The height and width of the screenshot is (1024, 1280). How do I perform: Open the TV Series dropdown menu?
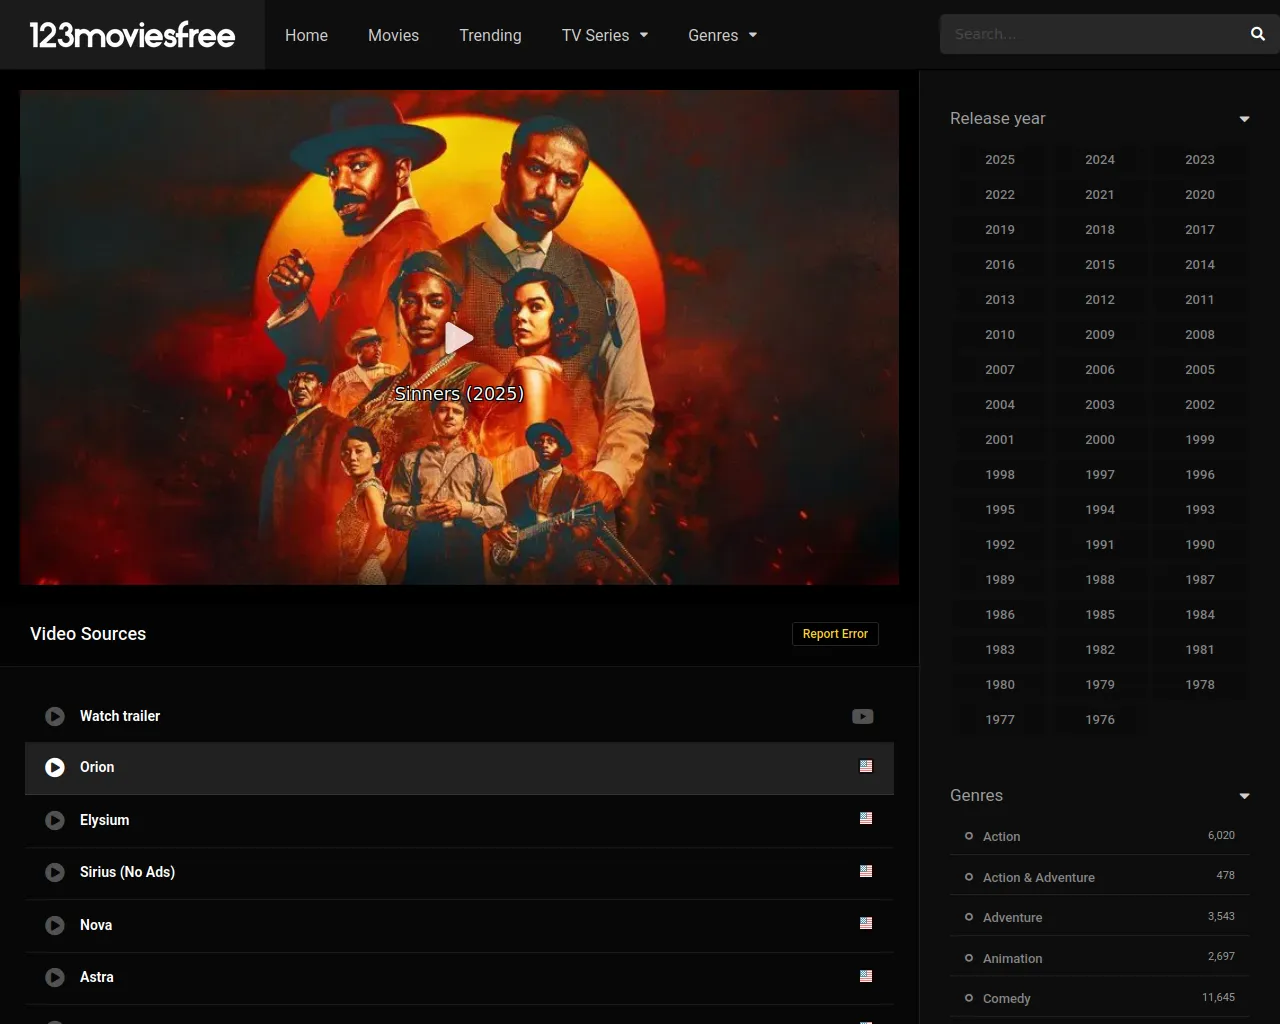point(605,35)
